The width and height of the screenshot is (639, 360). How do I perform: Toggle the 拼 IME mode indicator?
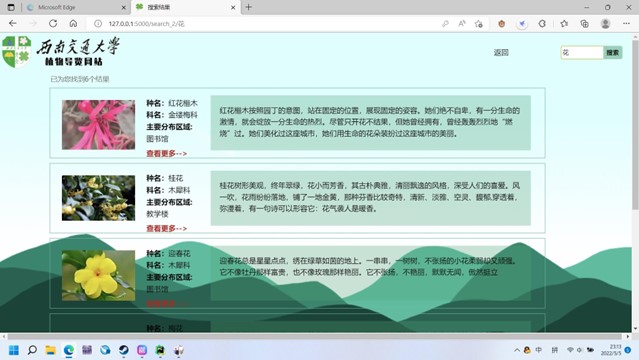[555, 350]
